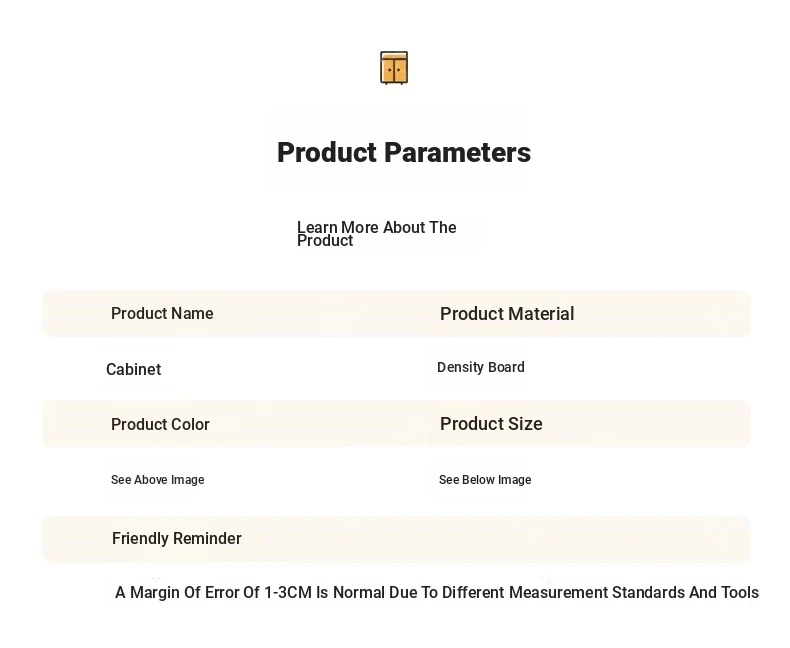Click the word Product under Learn More

point(325,241)
